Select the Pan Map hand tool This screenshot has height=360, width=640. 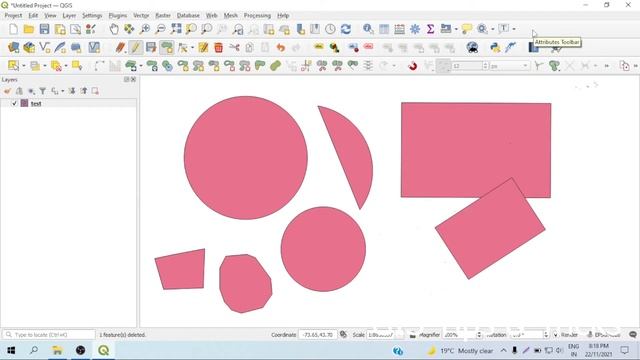tap(114, 29)
